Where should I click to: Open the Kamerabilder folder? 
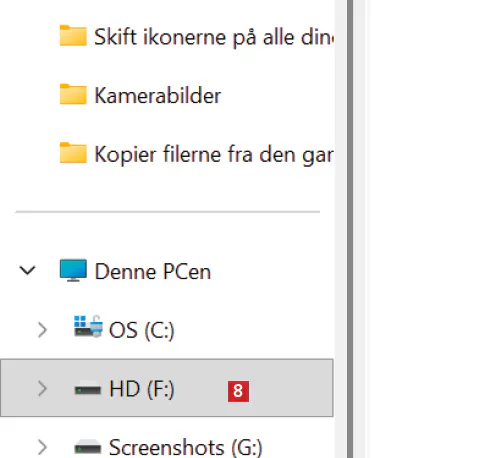(x=158, y=96)
